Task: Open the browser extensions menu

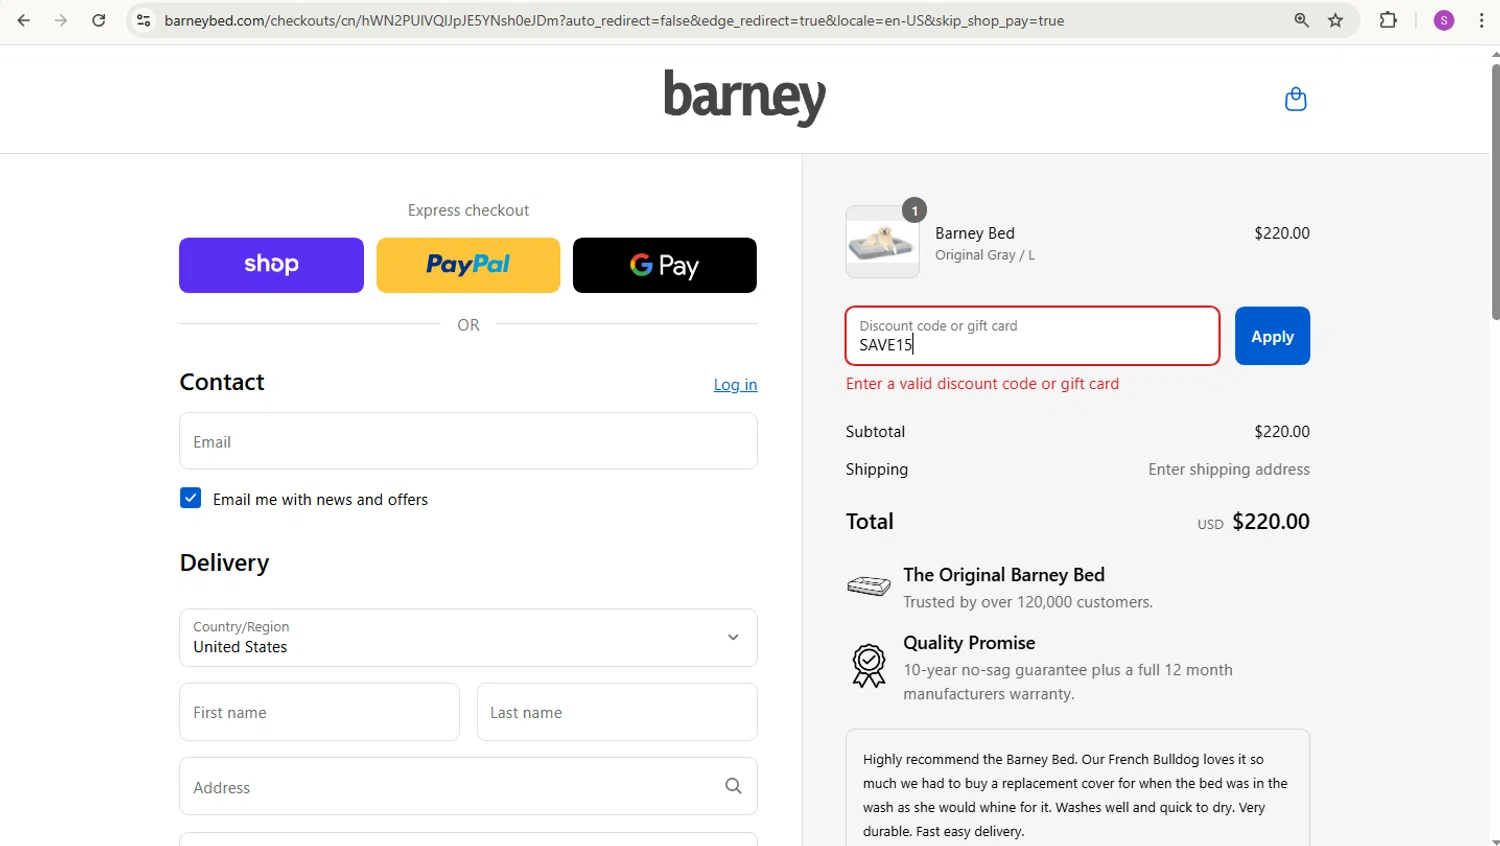Action: [x=1388, y=20]
